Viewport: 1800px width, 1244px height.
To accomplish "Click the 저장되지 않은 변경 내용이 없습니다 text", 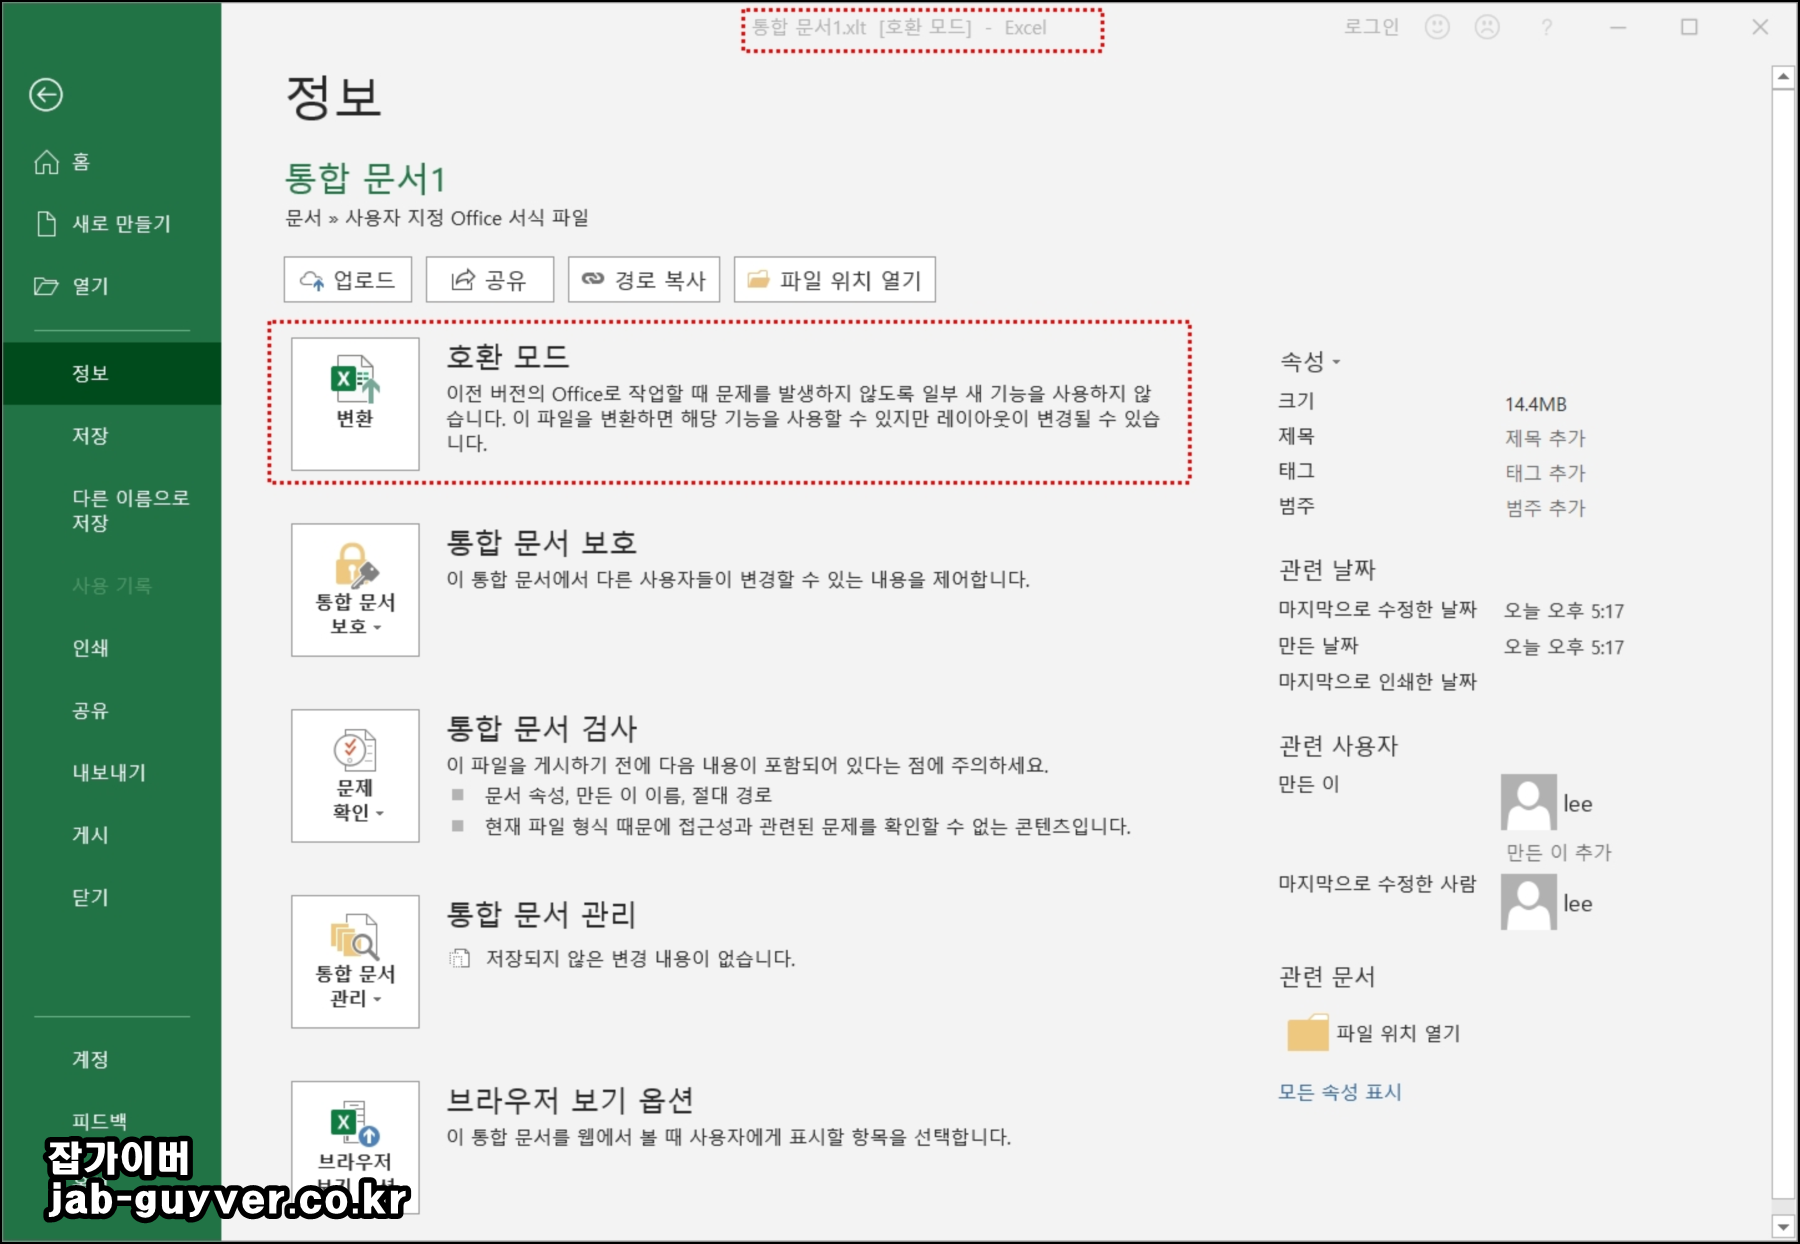I will (x=640, y=959).
